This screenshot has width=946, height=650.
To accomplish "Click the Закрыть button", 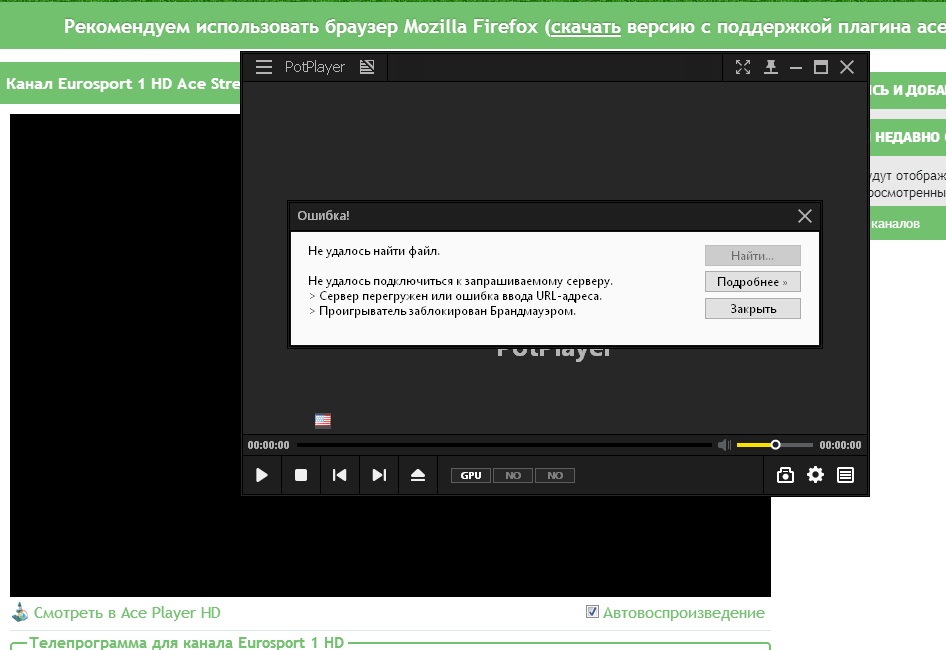I will coord(752,309).
